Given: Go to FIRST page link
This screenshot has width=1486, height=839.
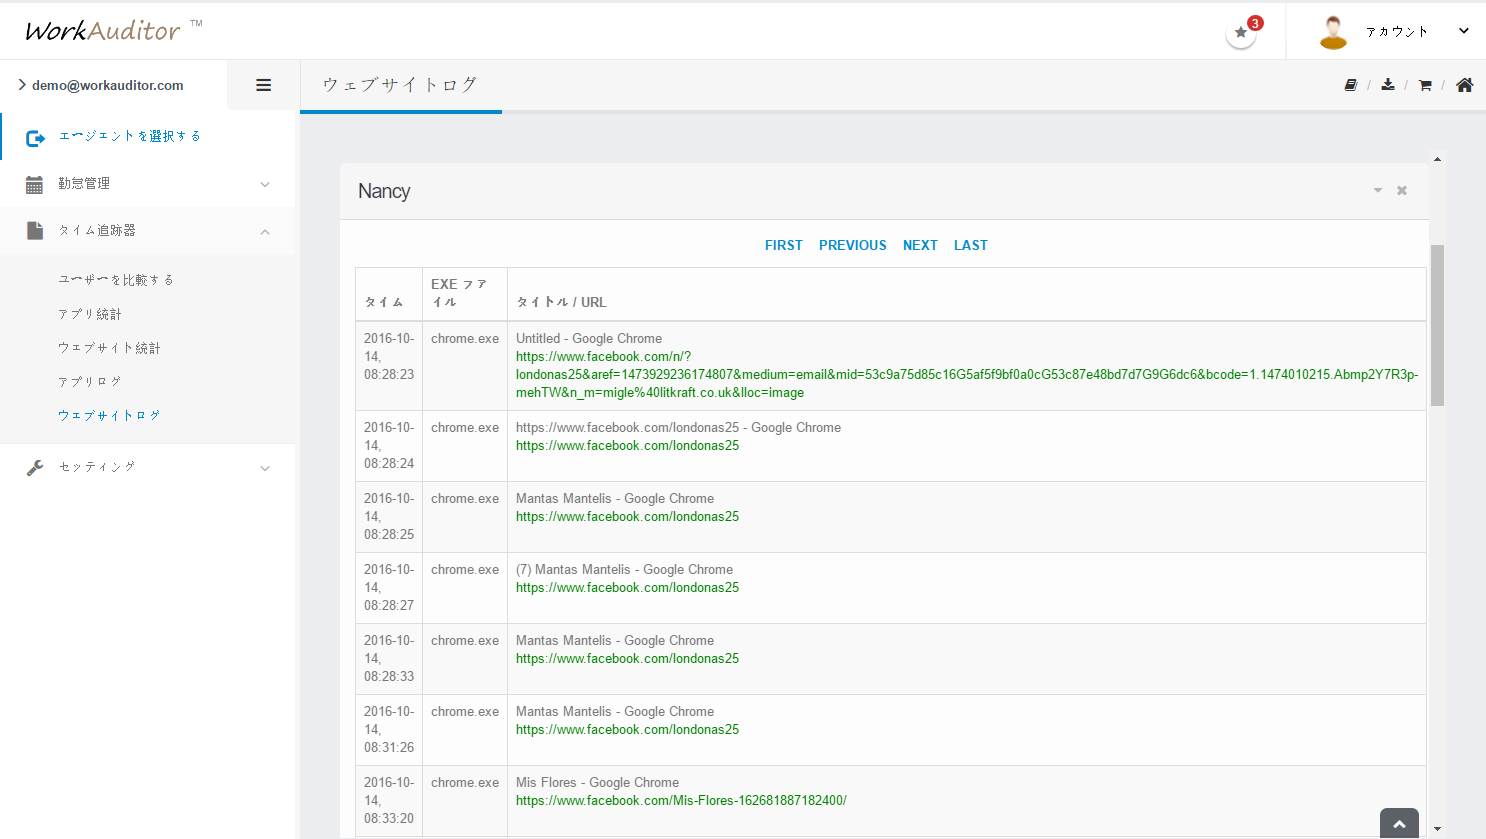Looking at the screenshot, I should click(784, 245).
